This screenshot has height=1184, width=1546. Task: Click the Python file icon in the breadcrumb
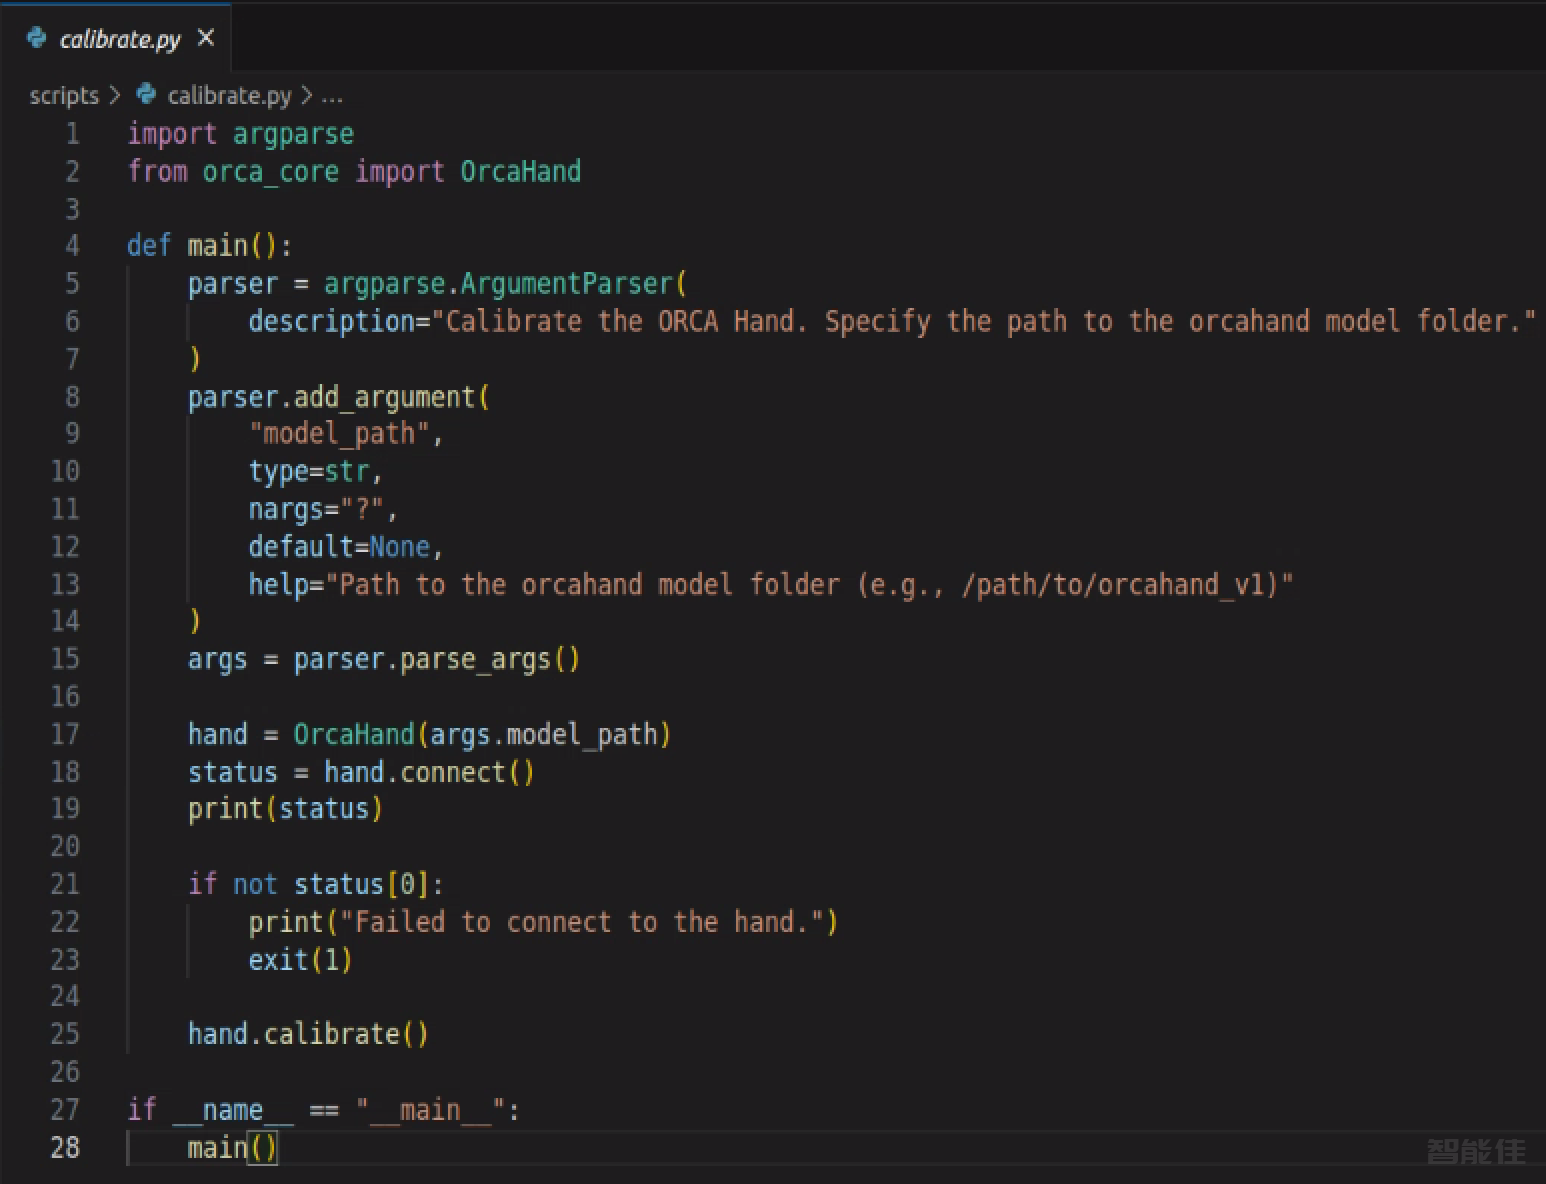point(147,95)
